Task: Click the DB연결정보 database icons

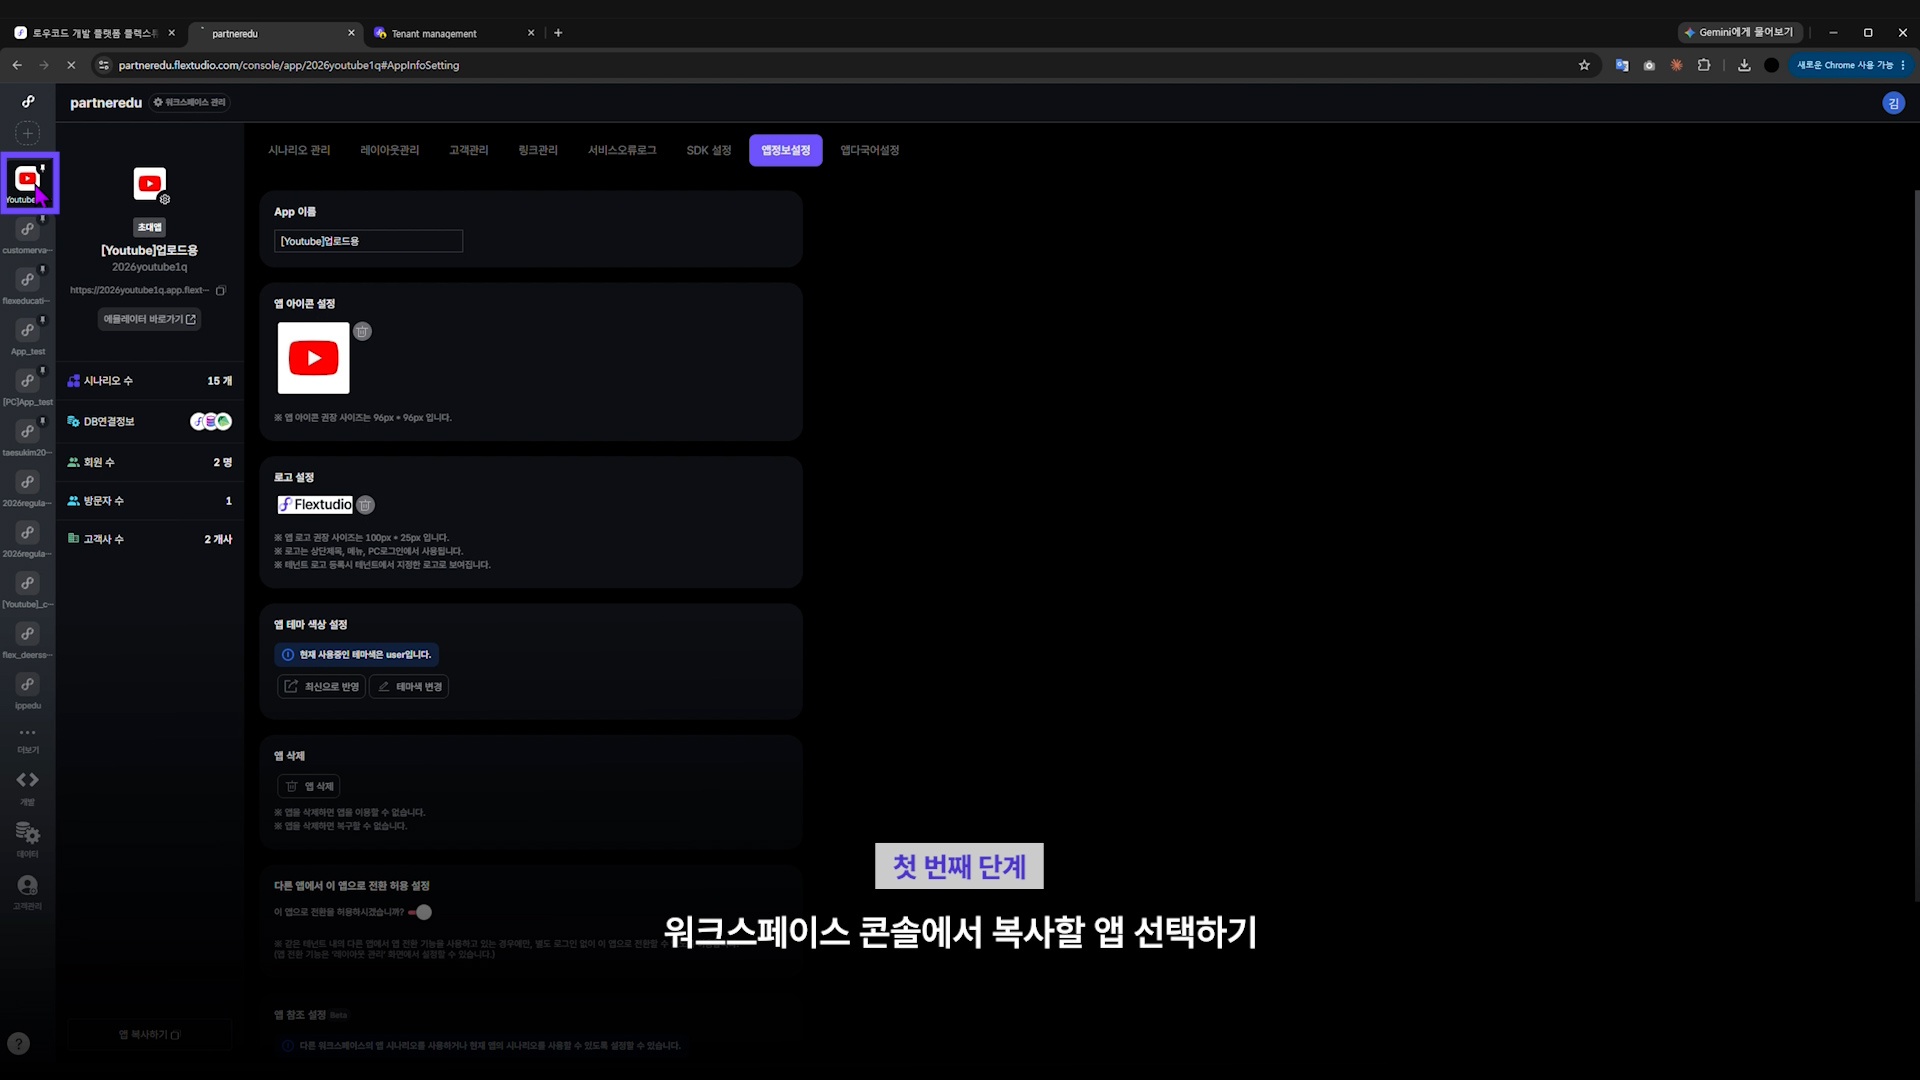Action: [x=211, y=421]
